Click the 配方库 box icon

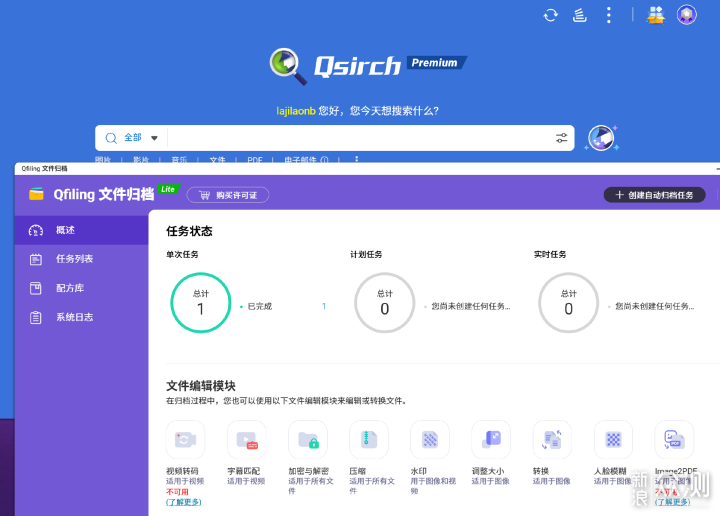(36, 288)
